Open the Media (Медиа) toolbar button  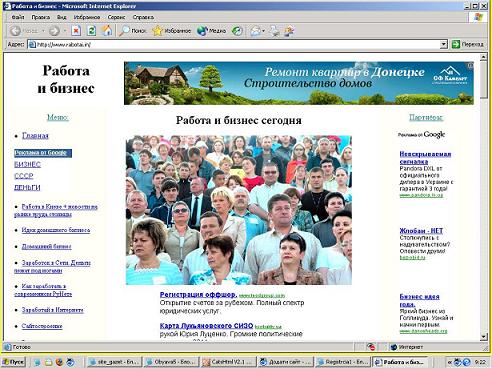(x=211, y=31)
